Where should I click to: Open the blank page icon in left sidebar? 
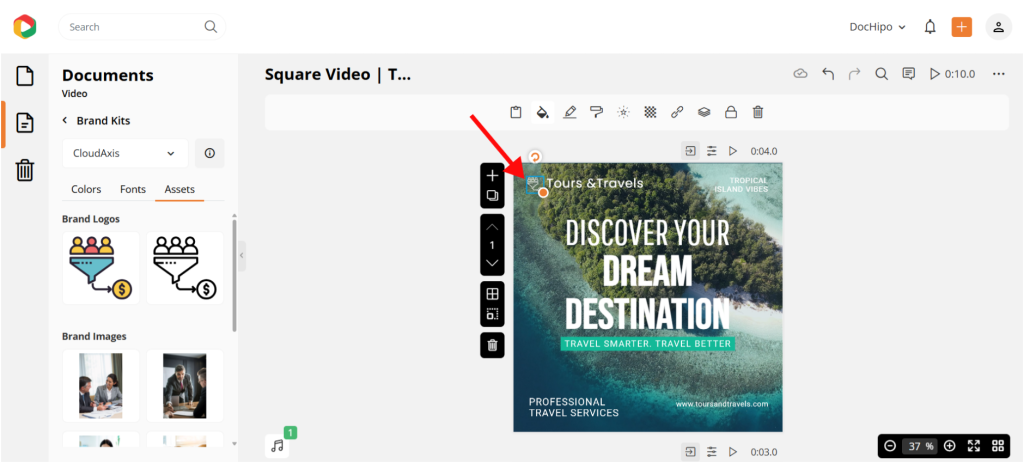click(x=25, y=75)
